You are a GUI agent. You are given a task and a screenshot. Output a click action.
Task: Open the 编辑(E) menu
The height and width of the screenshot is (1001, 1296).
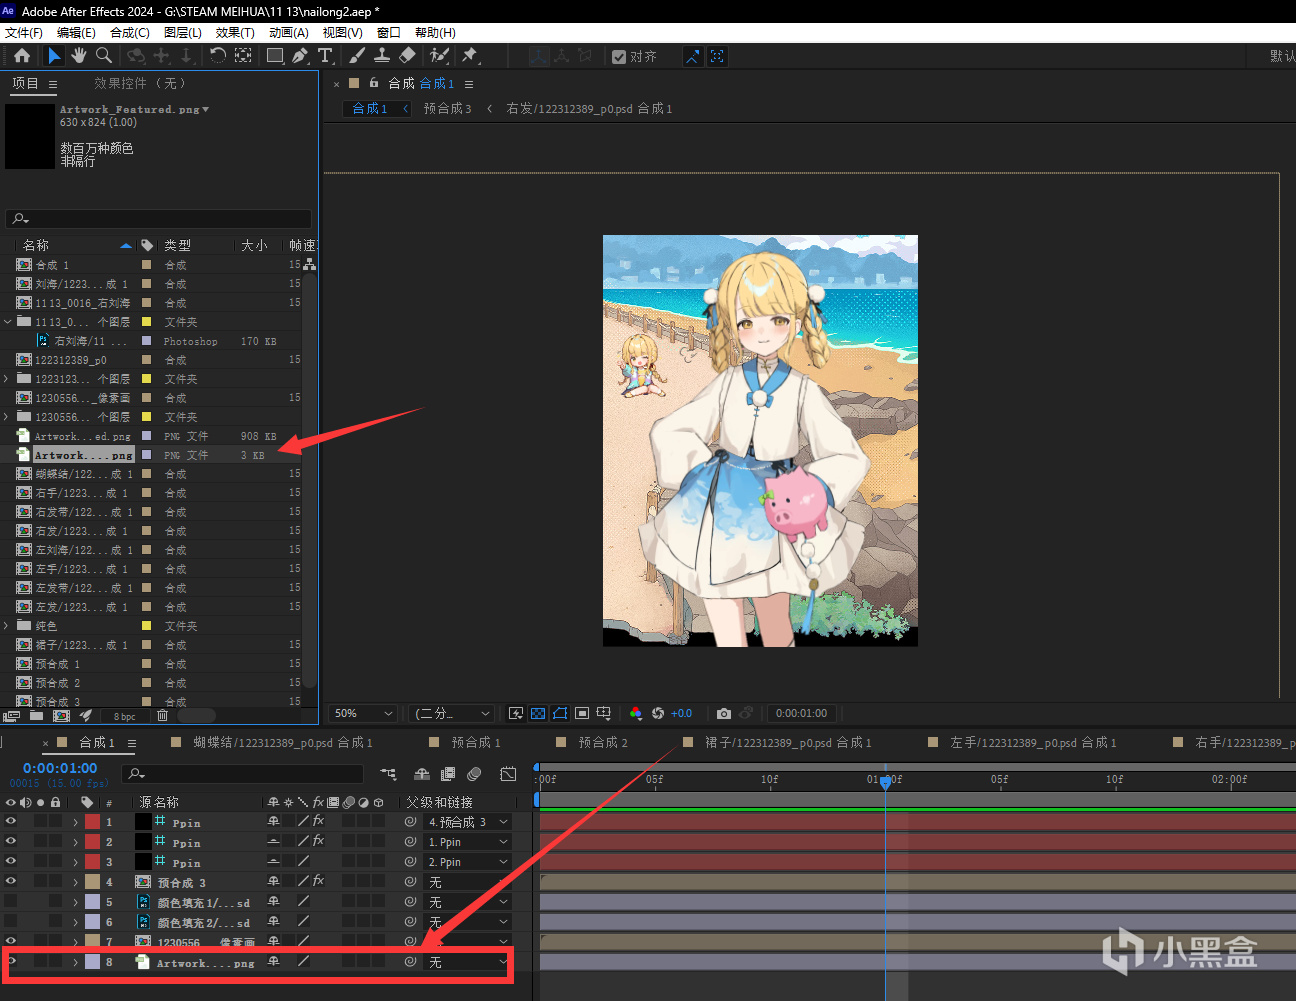76,33
